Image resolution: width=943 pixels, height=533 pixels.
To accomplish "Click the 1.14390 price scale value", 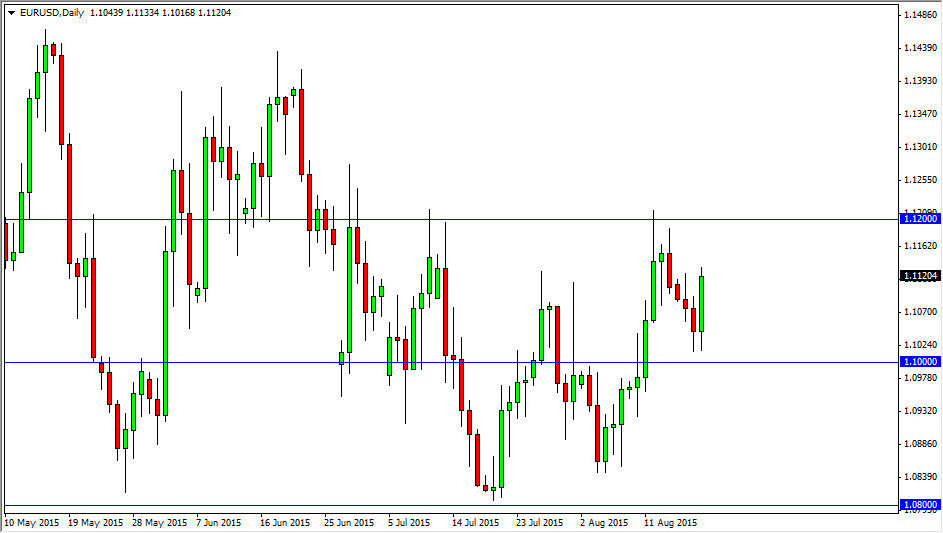I will [921, 48].
